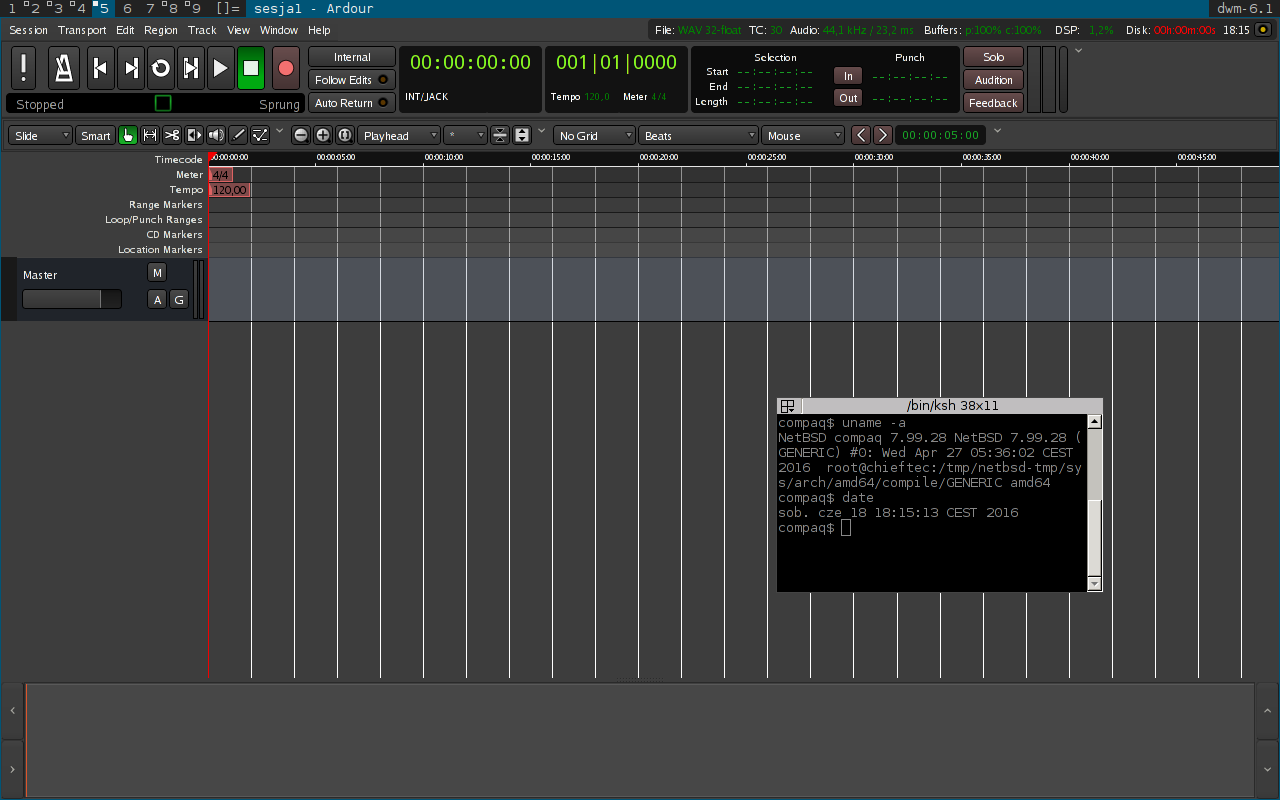Toggle Smart mode
The width and height of the screenshot is (1280, 800).
[96, 135]
